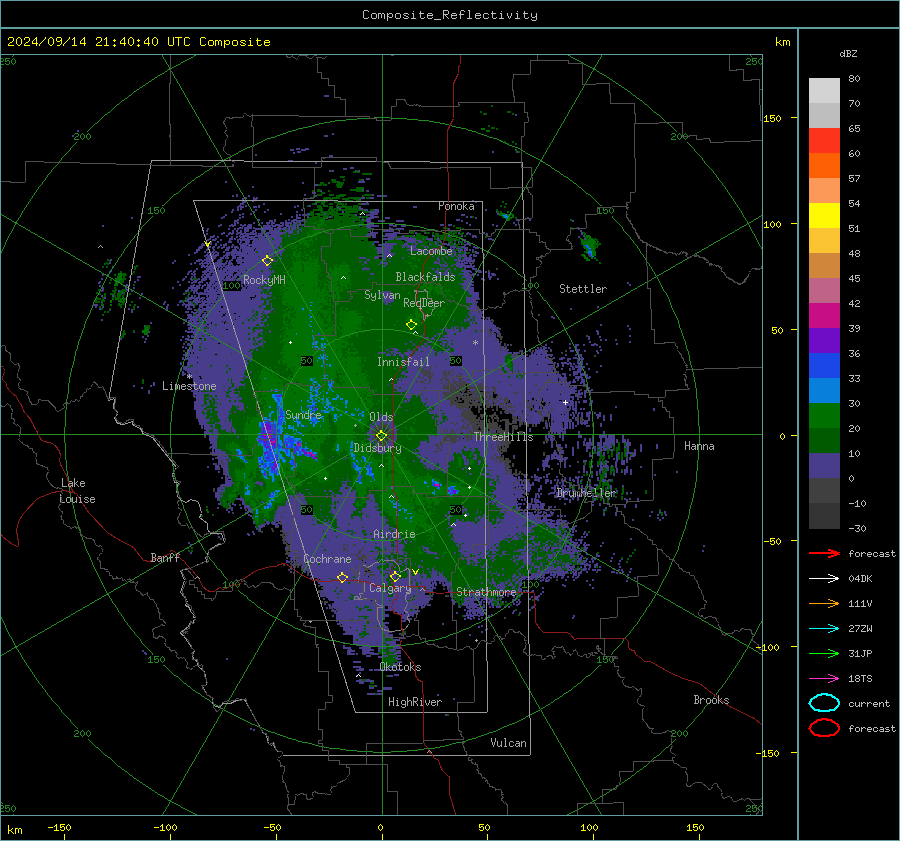The height and width of the screenshot is (841, 900).
Task: Click the ThreeHills city label
Action: pos(503,437)
